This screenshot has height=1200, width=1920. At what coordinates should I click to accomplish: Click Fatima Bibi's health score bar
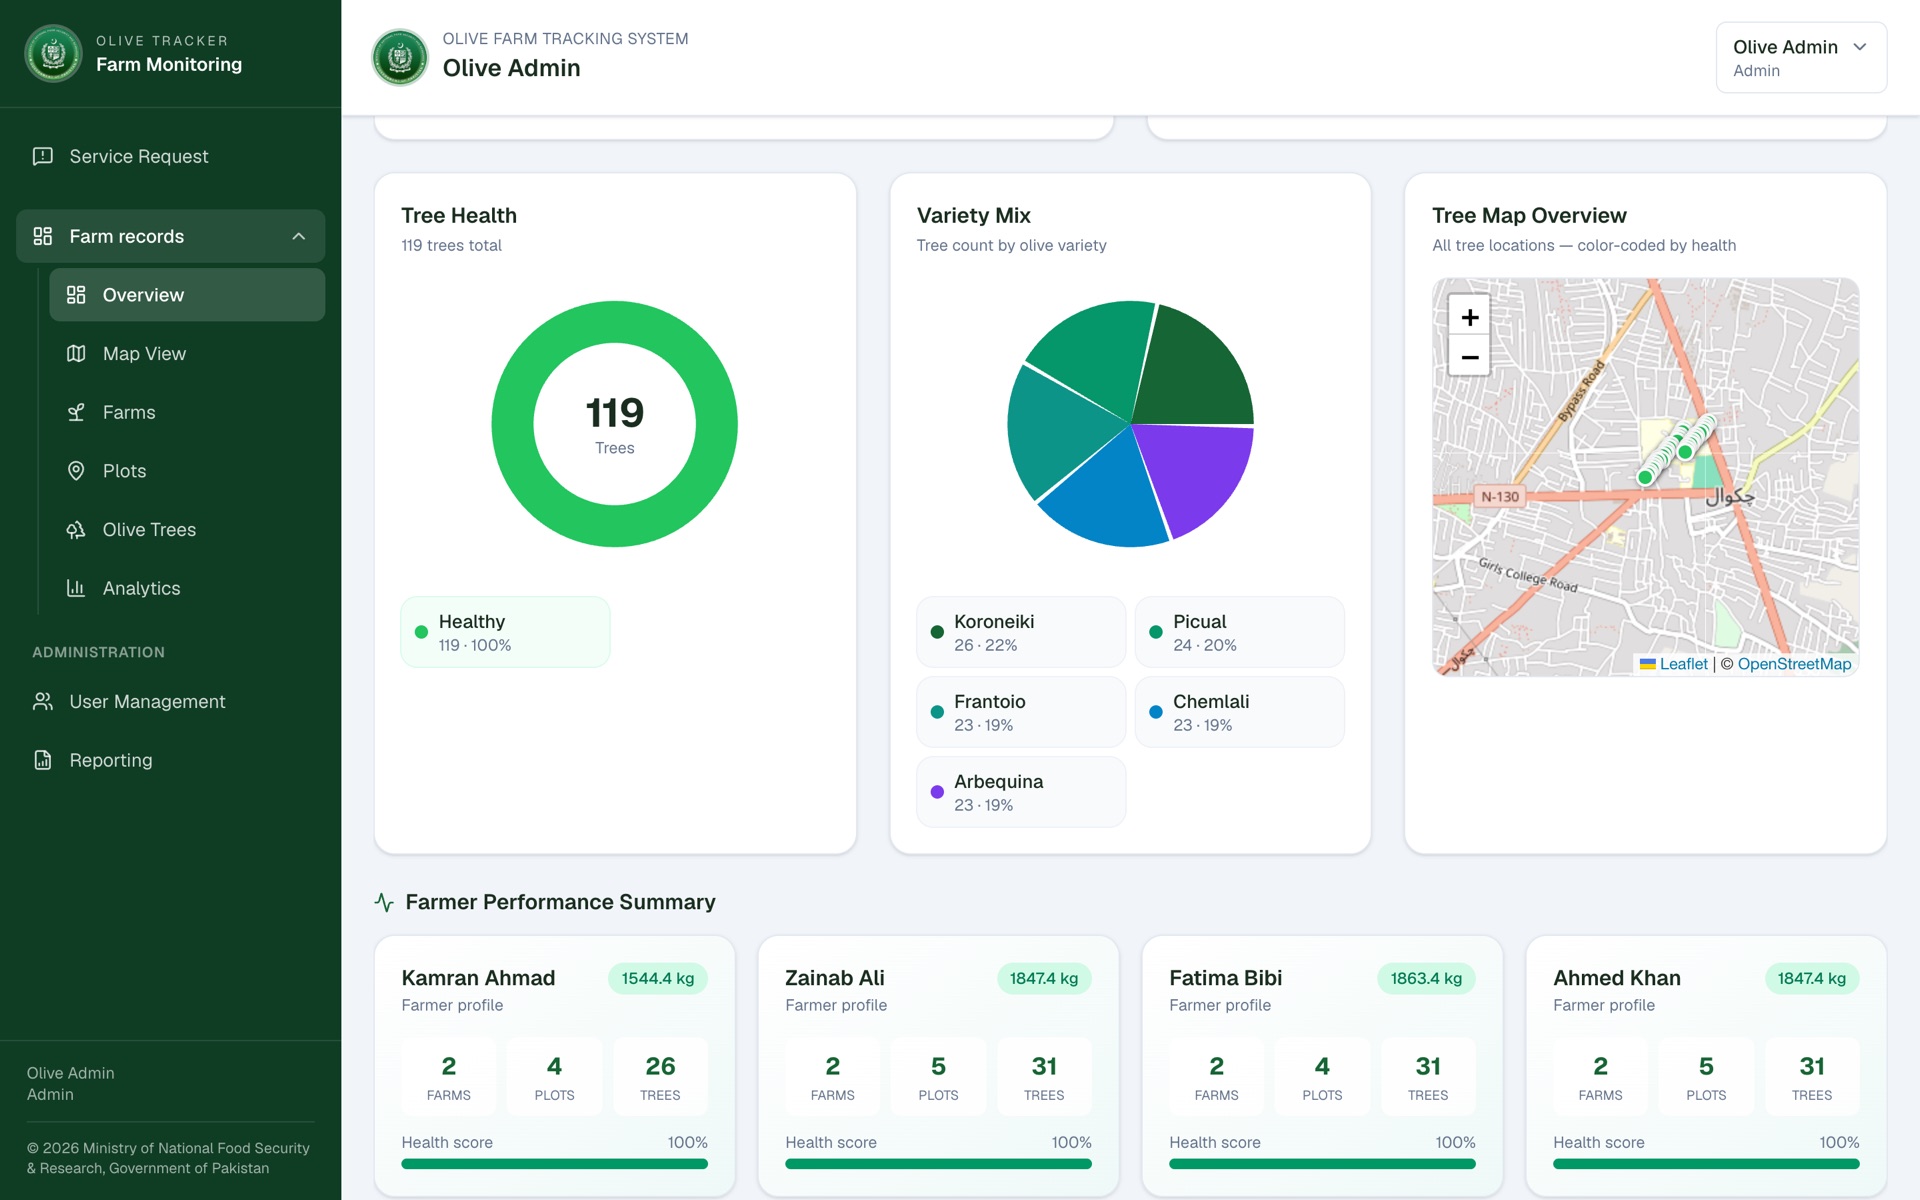(x=1322, y=1164)
